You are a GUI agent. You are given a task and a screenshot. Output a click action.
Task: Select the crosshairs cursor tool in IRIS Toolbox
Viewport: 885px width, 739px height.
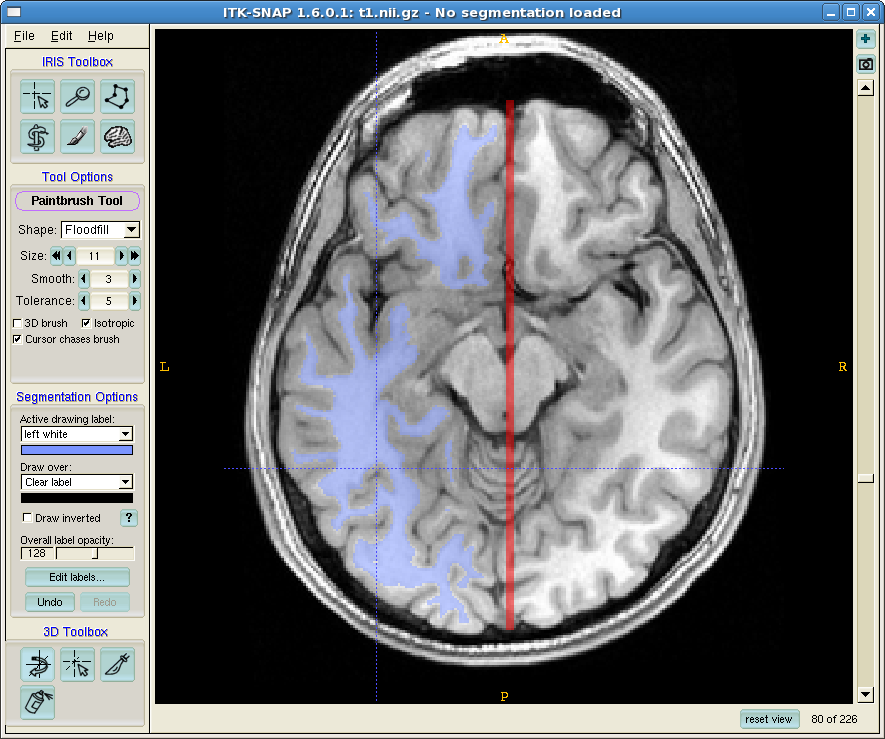pos(38,97)
